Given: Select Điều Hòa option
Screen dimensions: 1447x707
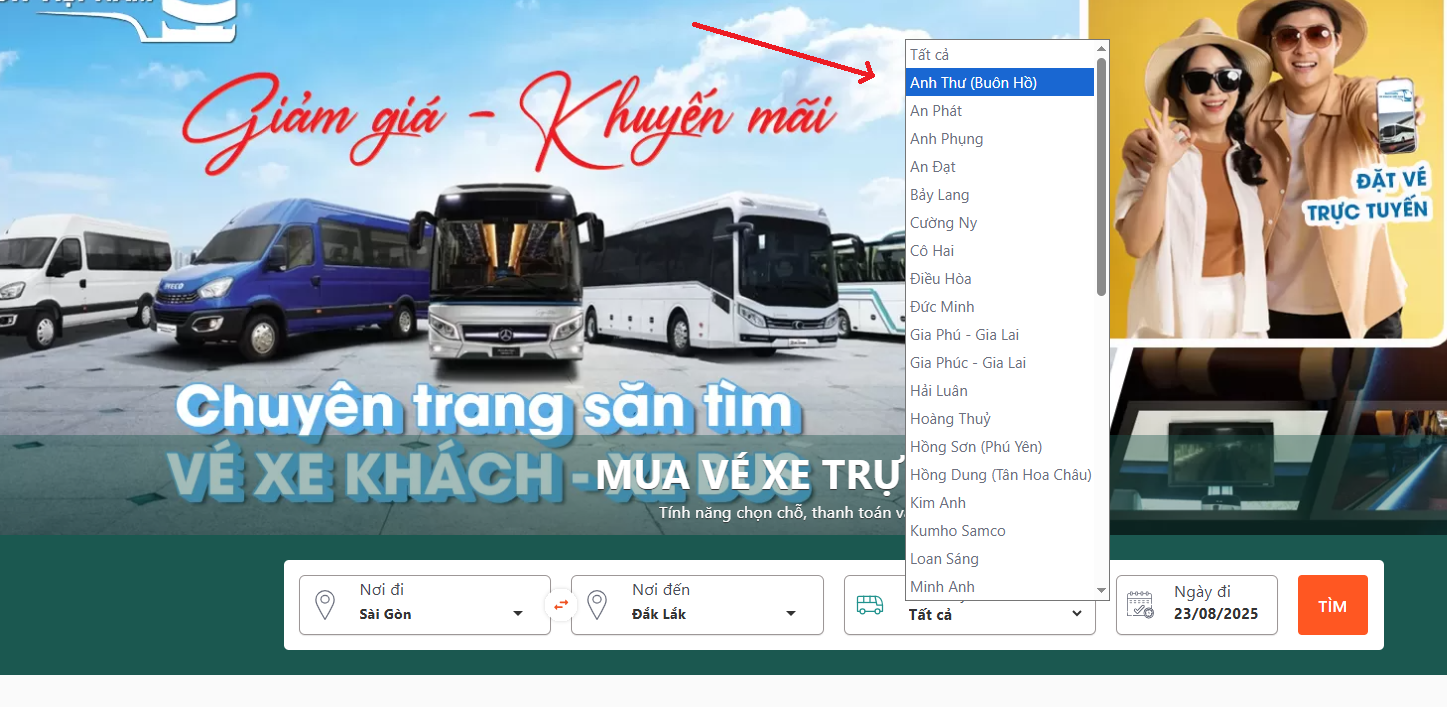Looking at the screenshot, I should [1000, 279].
